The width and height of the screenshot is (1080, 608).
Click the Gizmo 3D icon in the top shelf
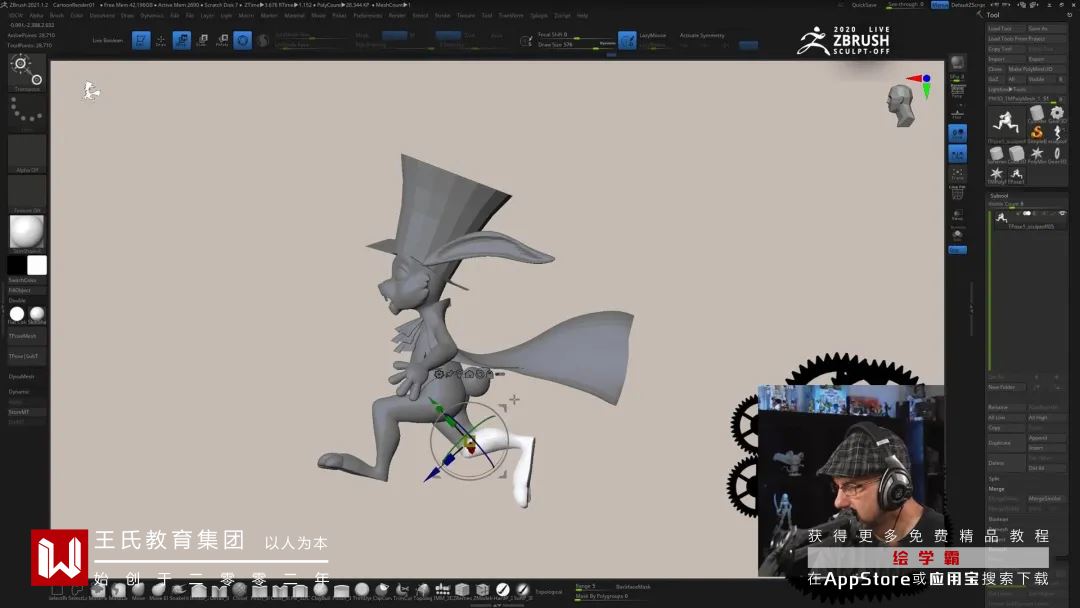coord(242,40)
